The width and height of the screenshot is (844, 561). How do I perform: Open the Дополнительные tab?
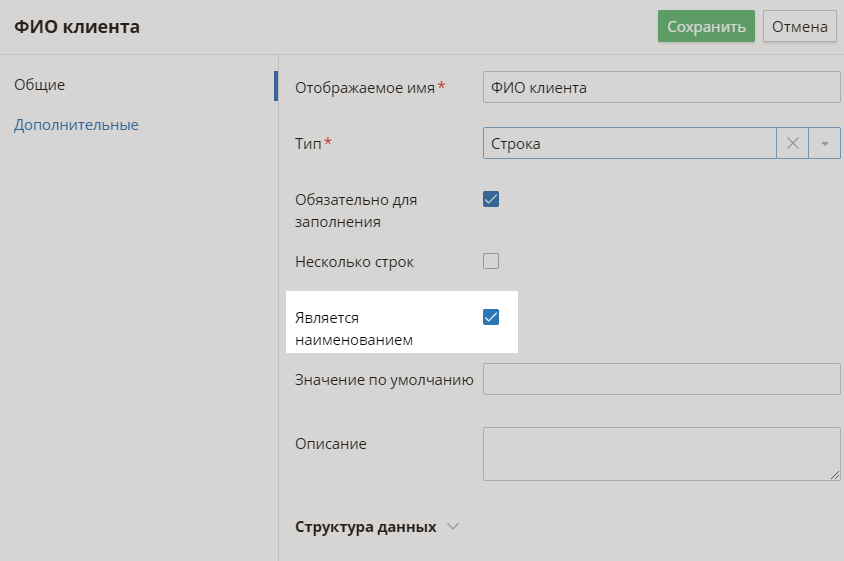point(76,125)
